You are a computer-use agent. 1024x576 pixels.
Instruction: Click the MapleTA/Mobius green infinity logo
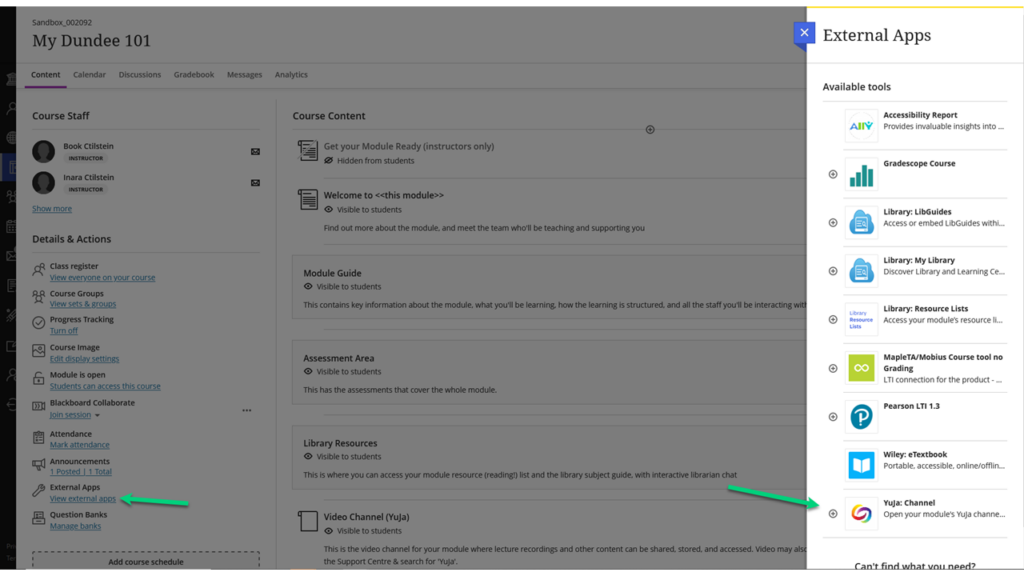861,368
